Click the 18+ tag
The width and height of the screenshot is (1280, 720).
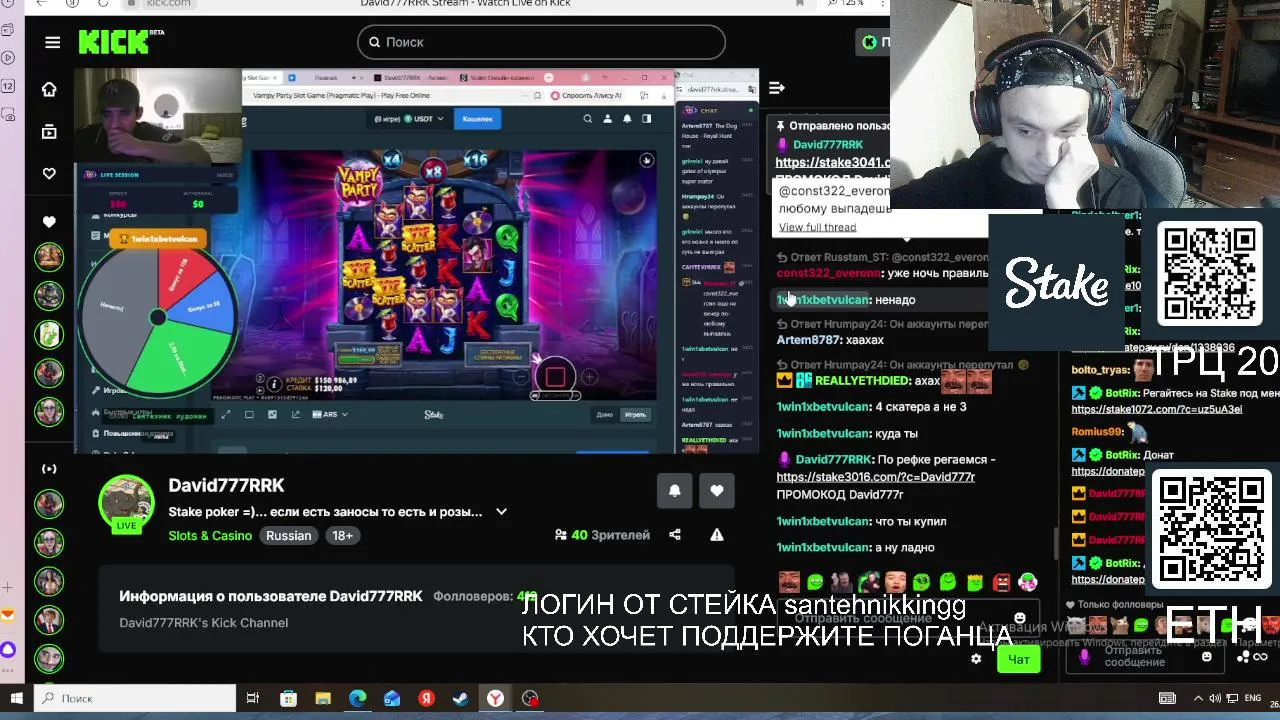click(x=342, y=536)
